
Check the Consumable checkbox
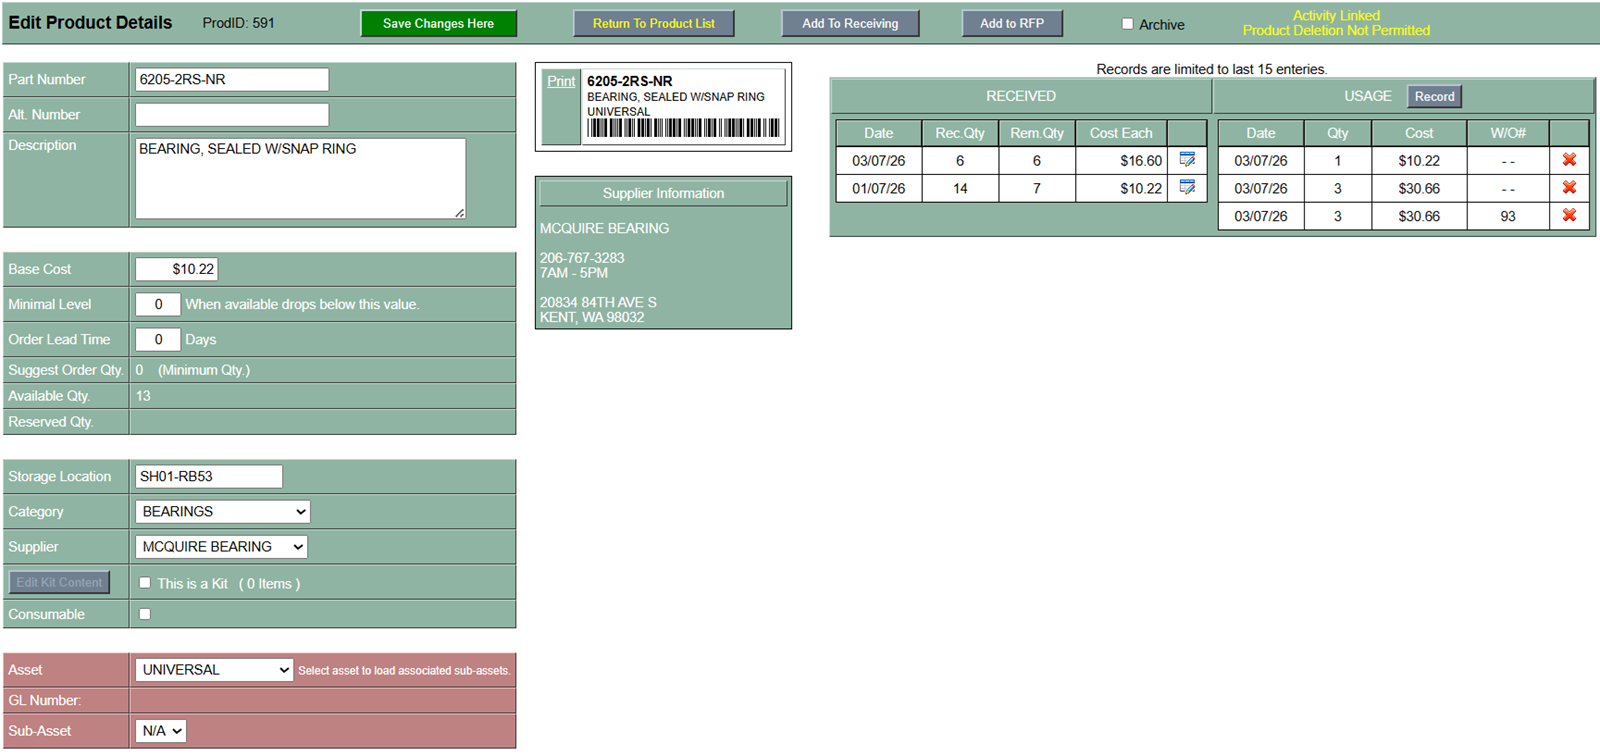point(145,614)
